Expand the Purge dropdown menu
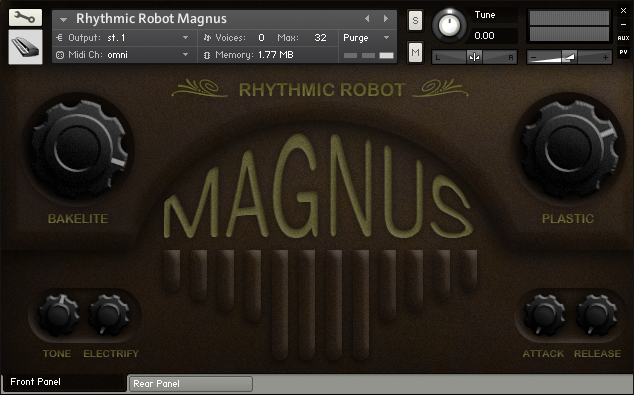The width and height of the screenshot is (634, 395). (x=367, y=38)
